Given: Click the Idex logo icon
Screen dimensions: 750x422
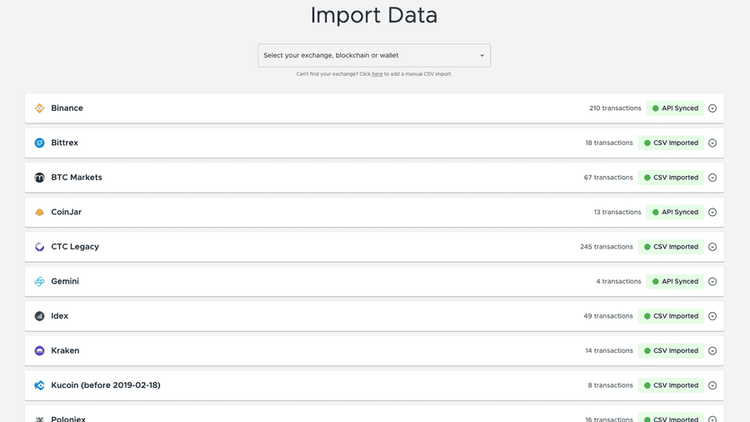Looking at the screenshot, I should [40, 316].
